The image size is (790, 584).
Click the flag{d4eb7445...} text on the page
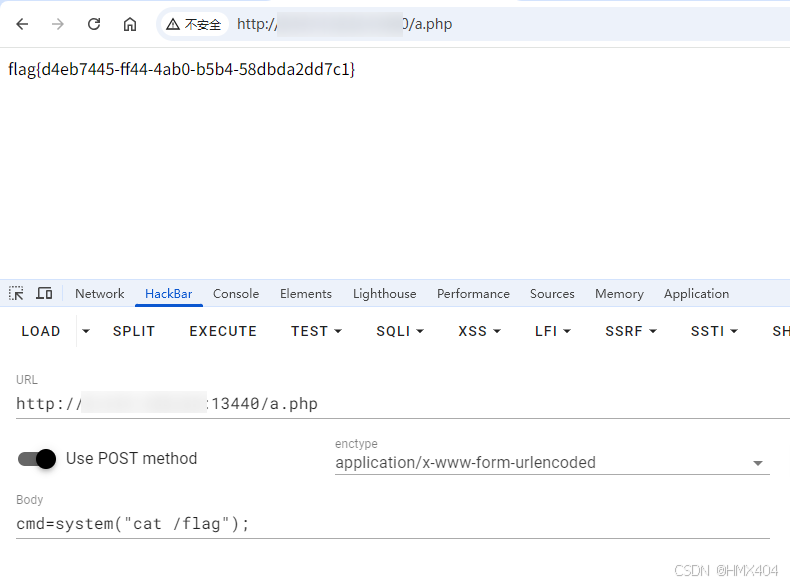click(x=181, y=69)
